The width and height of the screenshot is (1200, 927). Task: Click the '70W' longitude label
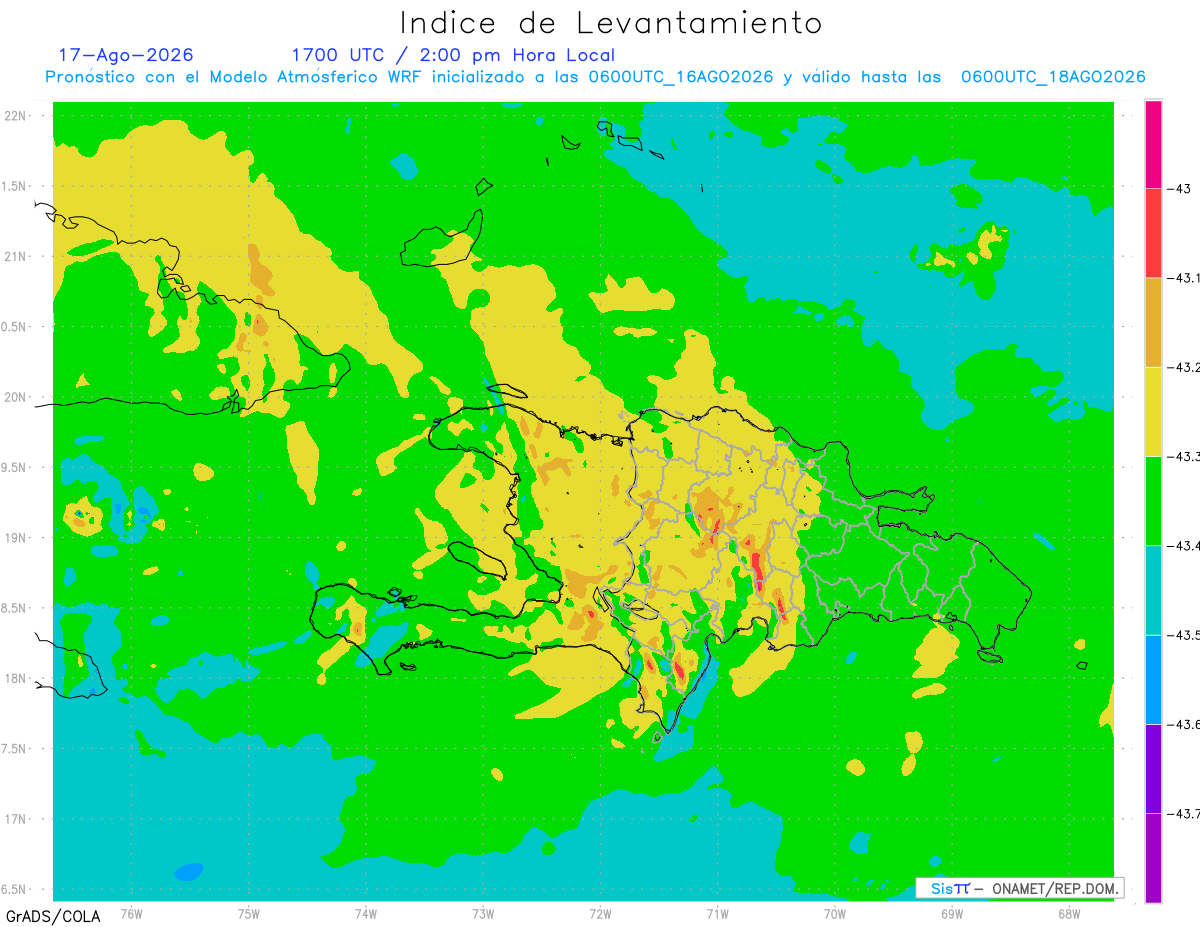835,914
